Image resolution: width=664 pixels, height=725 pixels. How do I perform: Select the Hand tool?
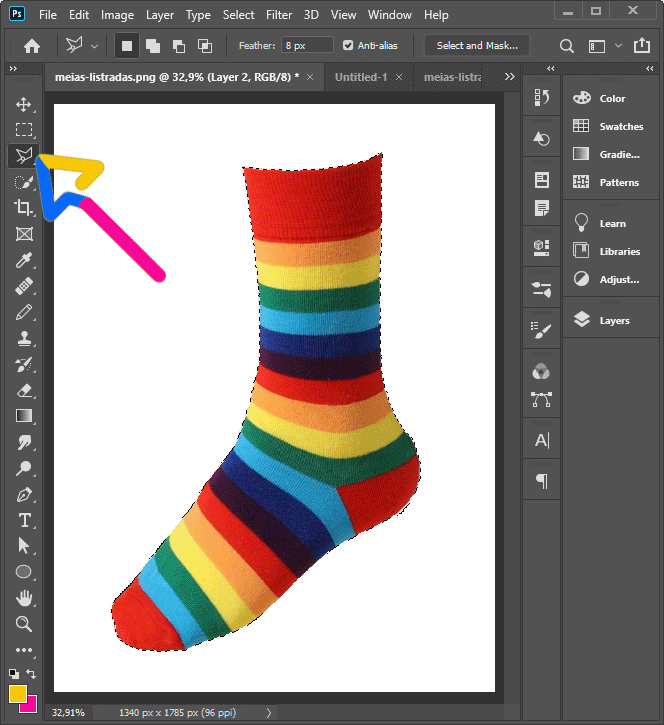(x=24, y=598)
